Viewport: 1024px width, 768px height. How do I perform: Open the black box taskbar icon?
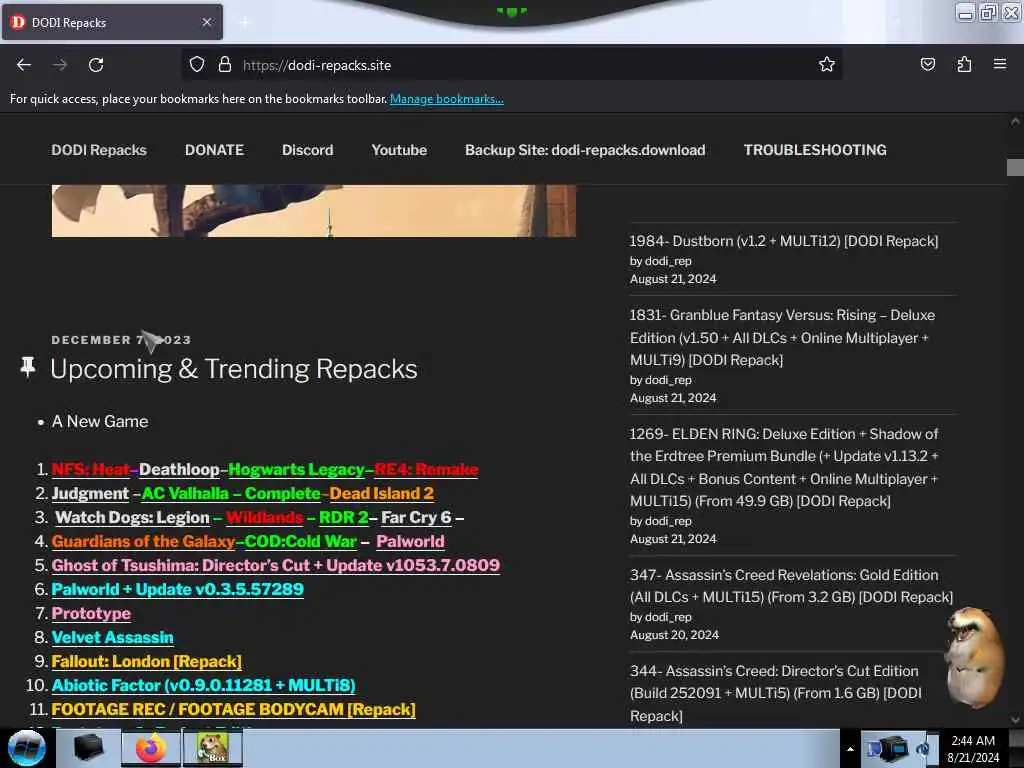(88, 748)
